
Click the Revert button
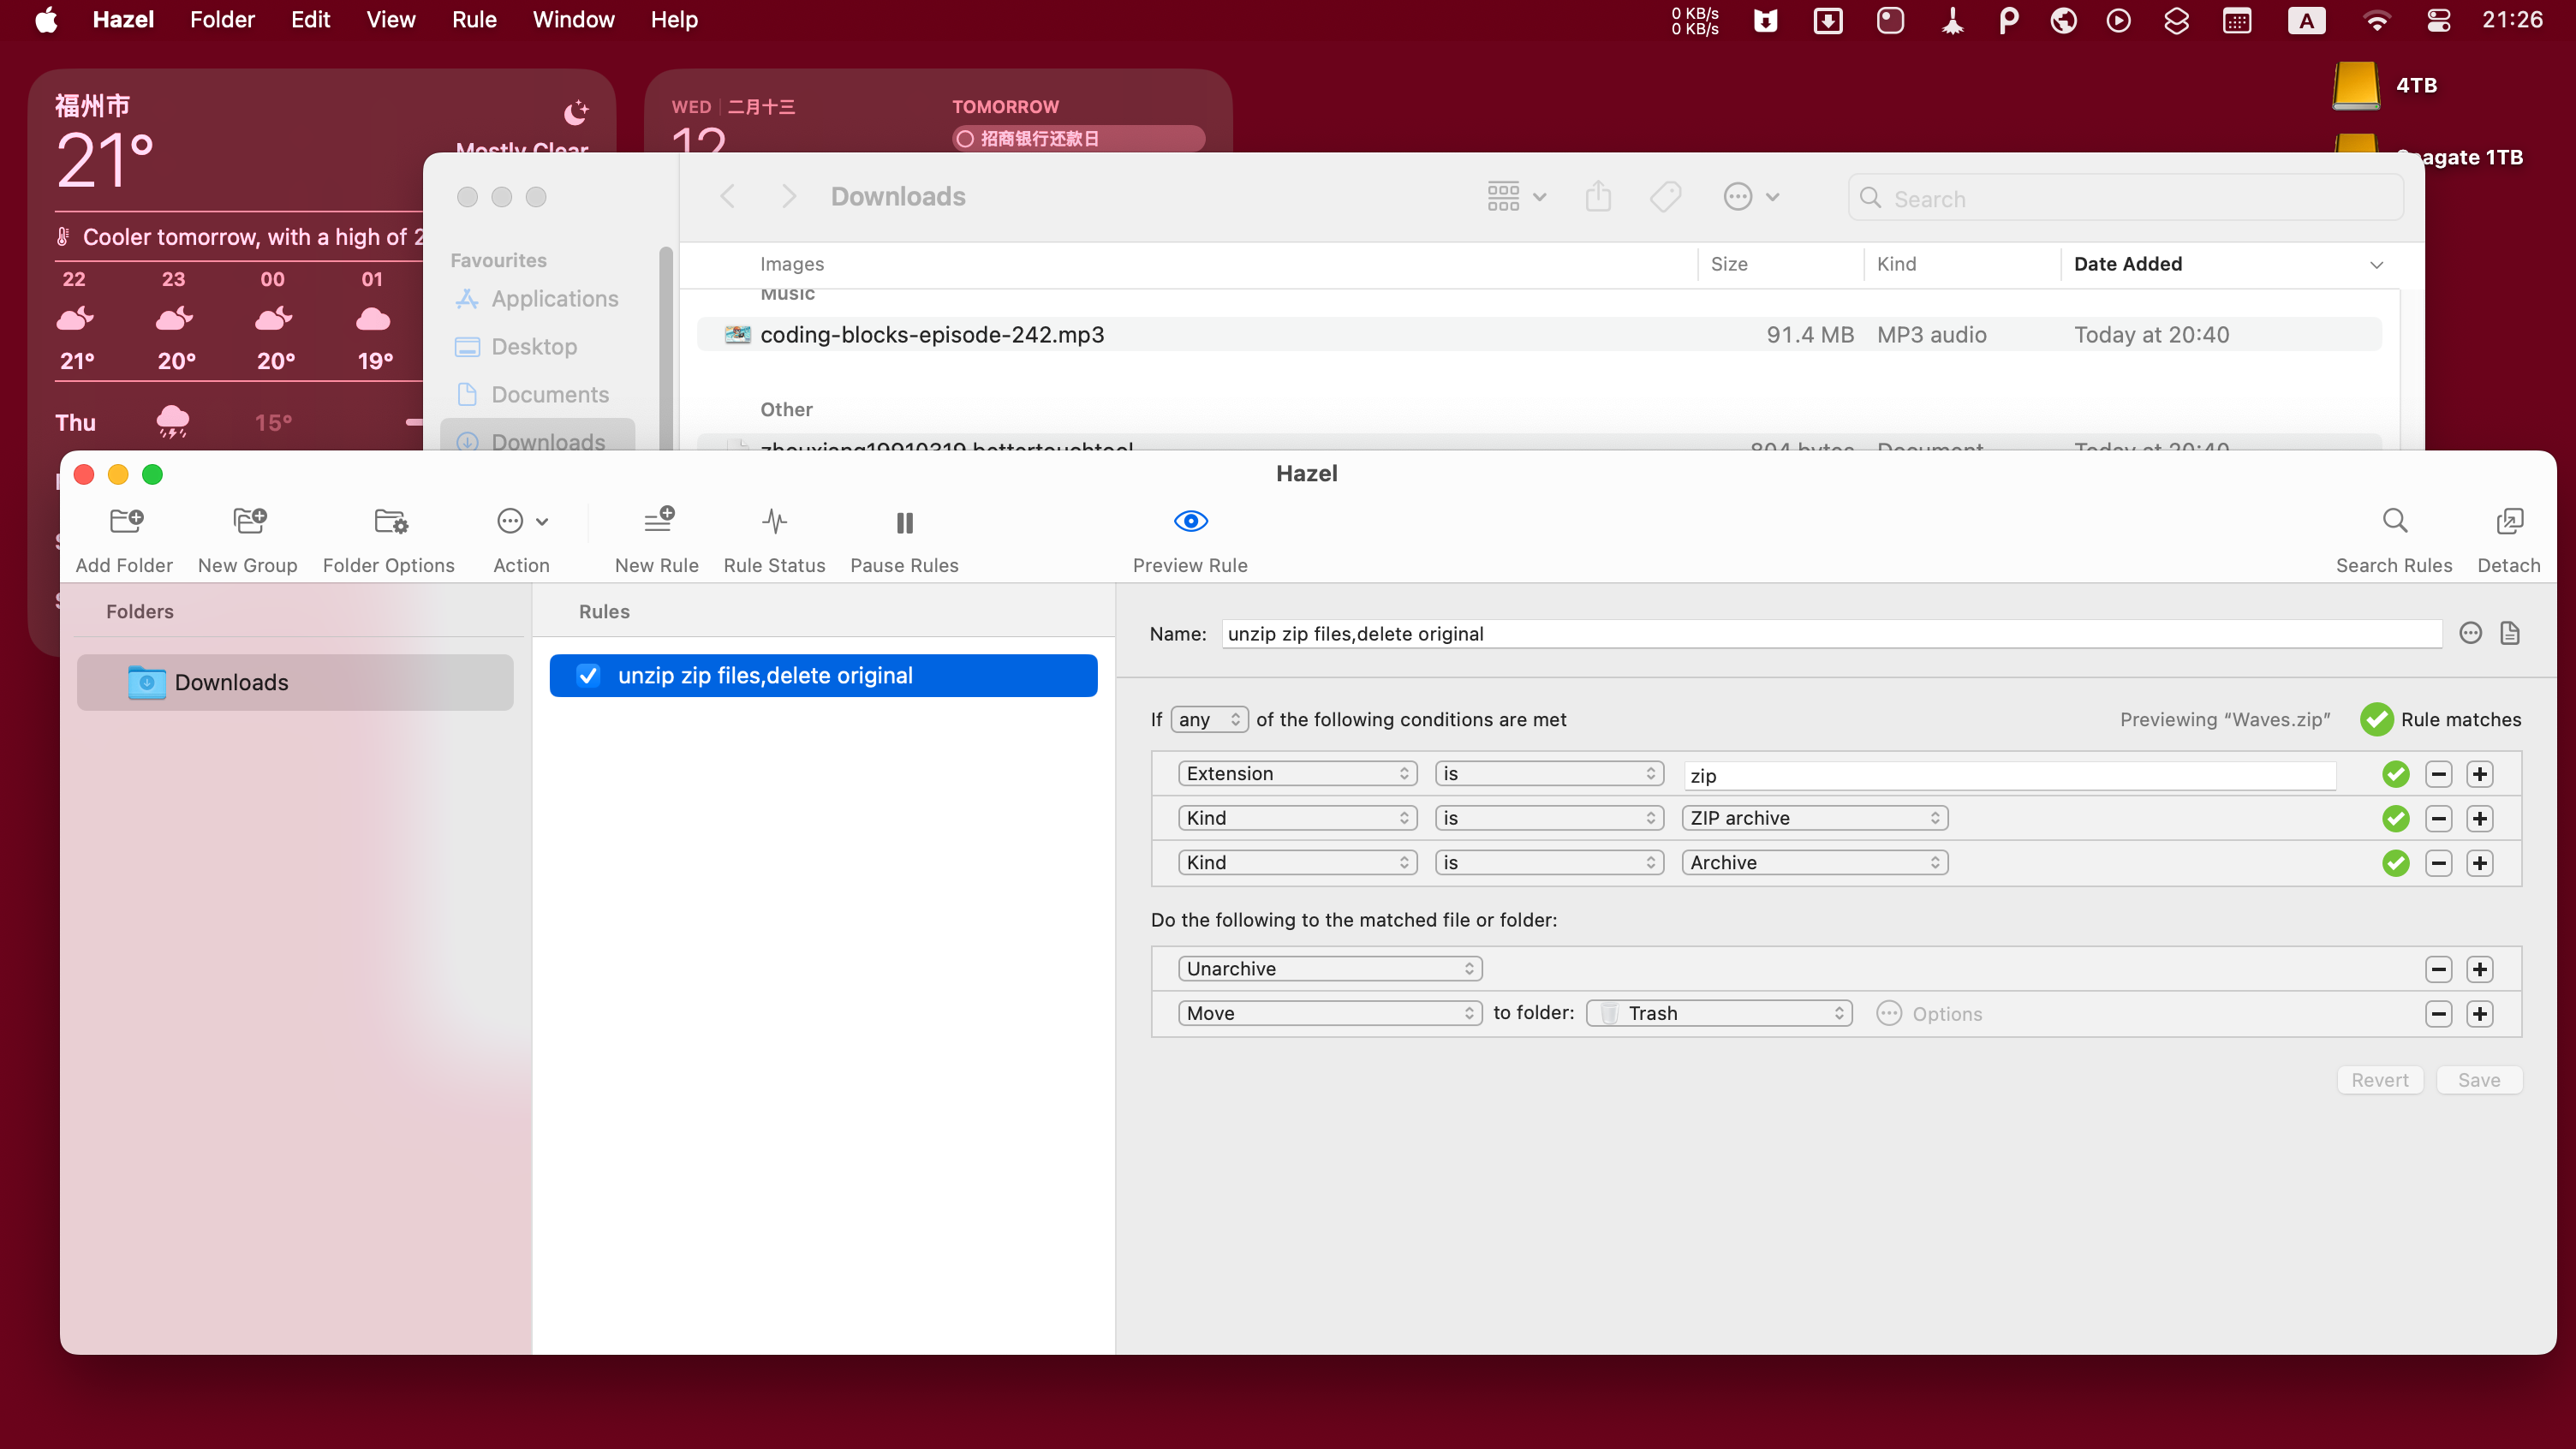2380,1080
